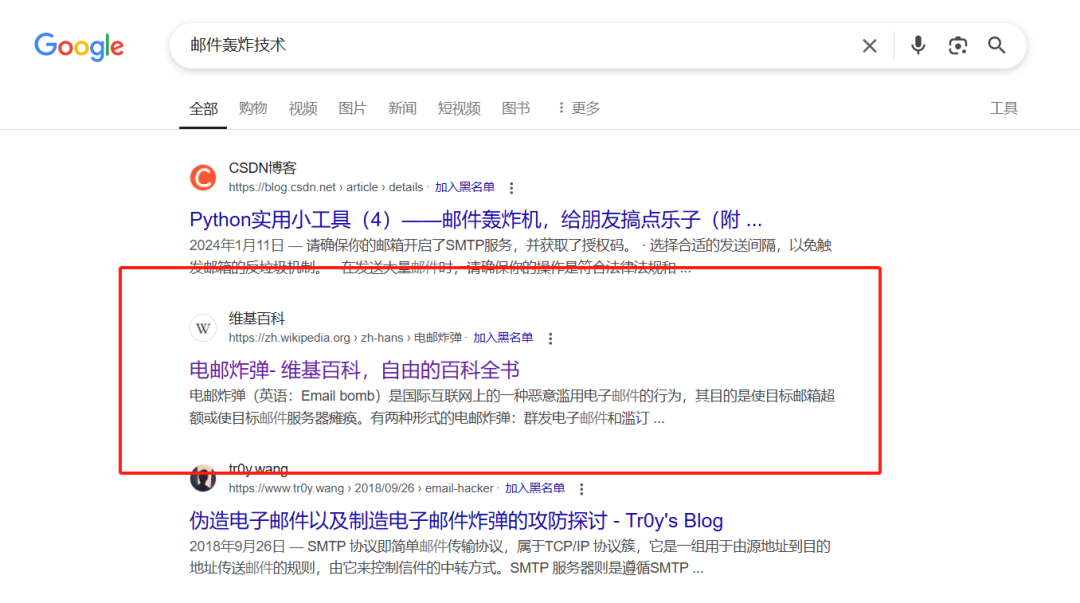Switch to the 新闻 tab
The image size is (1080, 603).
point(402,108)
